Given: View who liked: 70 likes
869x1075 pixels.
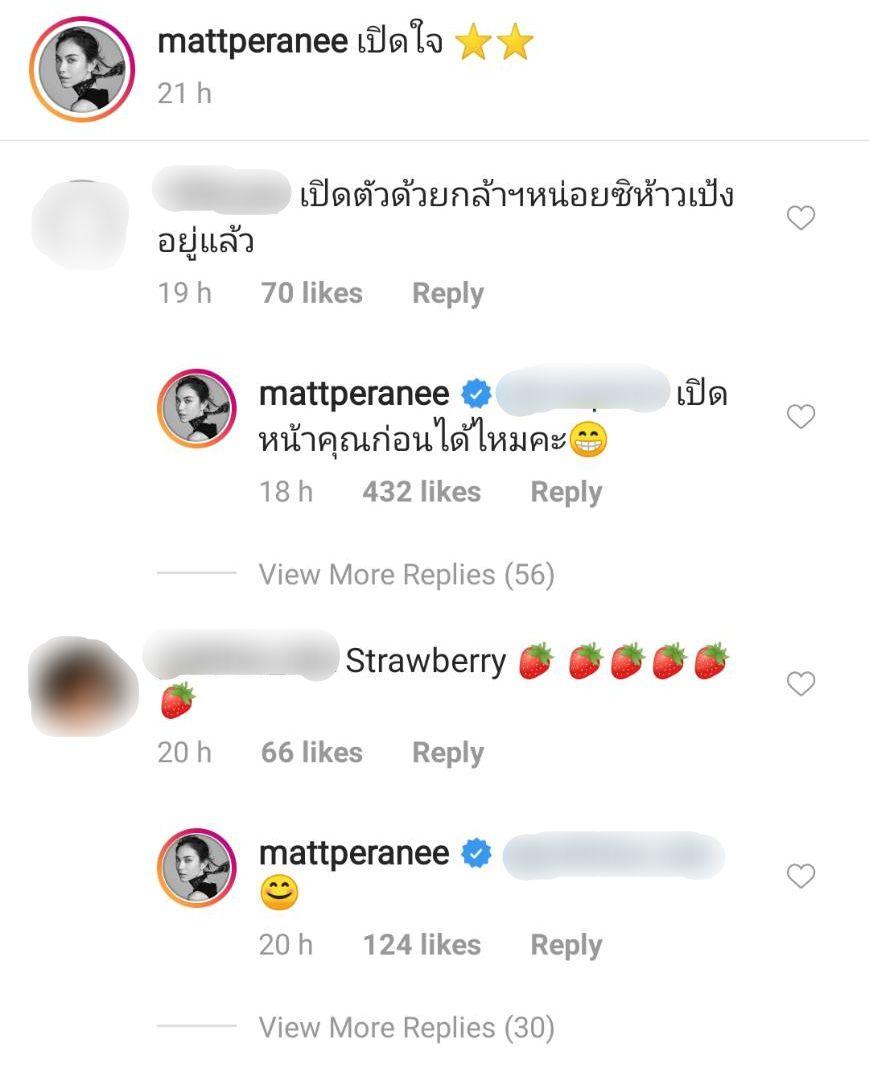Looking at the screenshot, I should click(x=312, y=293).
